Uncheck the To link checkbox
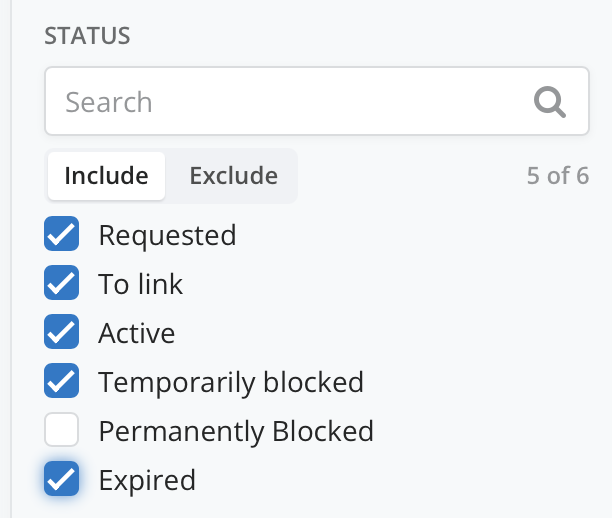The height and width of the screenshot is (518, 612). point(62,284)
